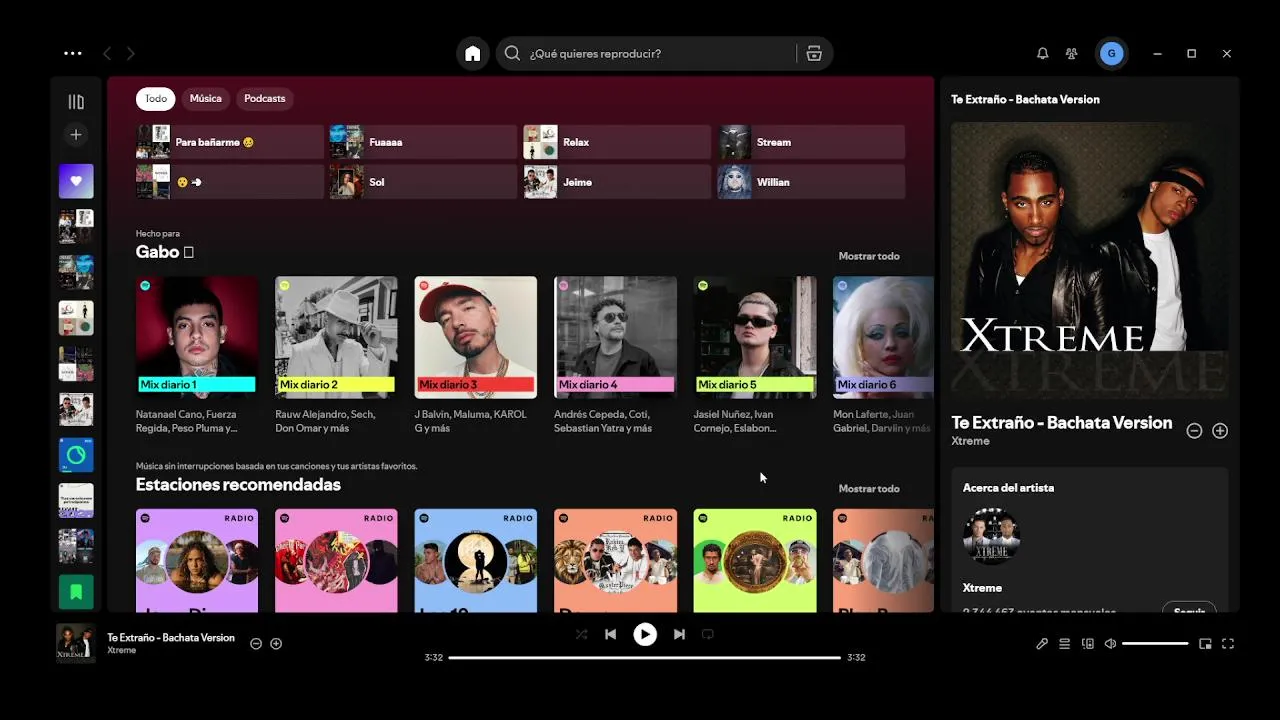Toggle repeat in the player bar
Screen dimensions: 1280x720
click(708, 634)
